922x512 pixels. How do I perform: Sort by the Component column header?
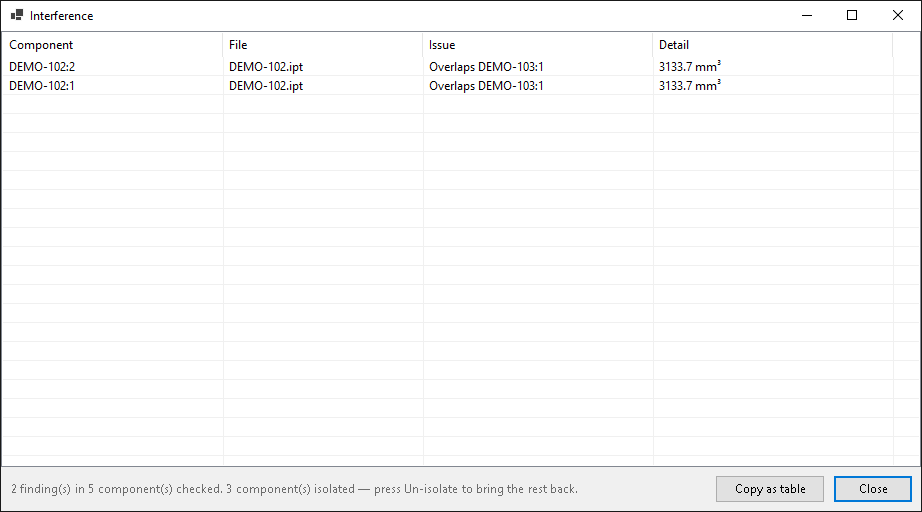coord(112,45)
